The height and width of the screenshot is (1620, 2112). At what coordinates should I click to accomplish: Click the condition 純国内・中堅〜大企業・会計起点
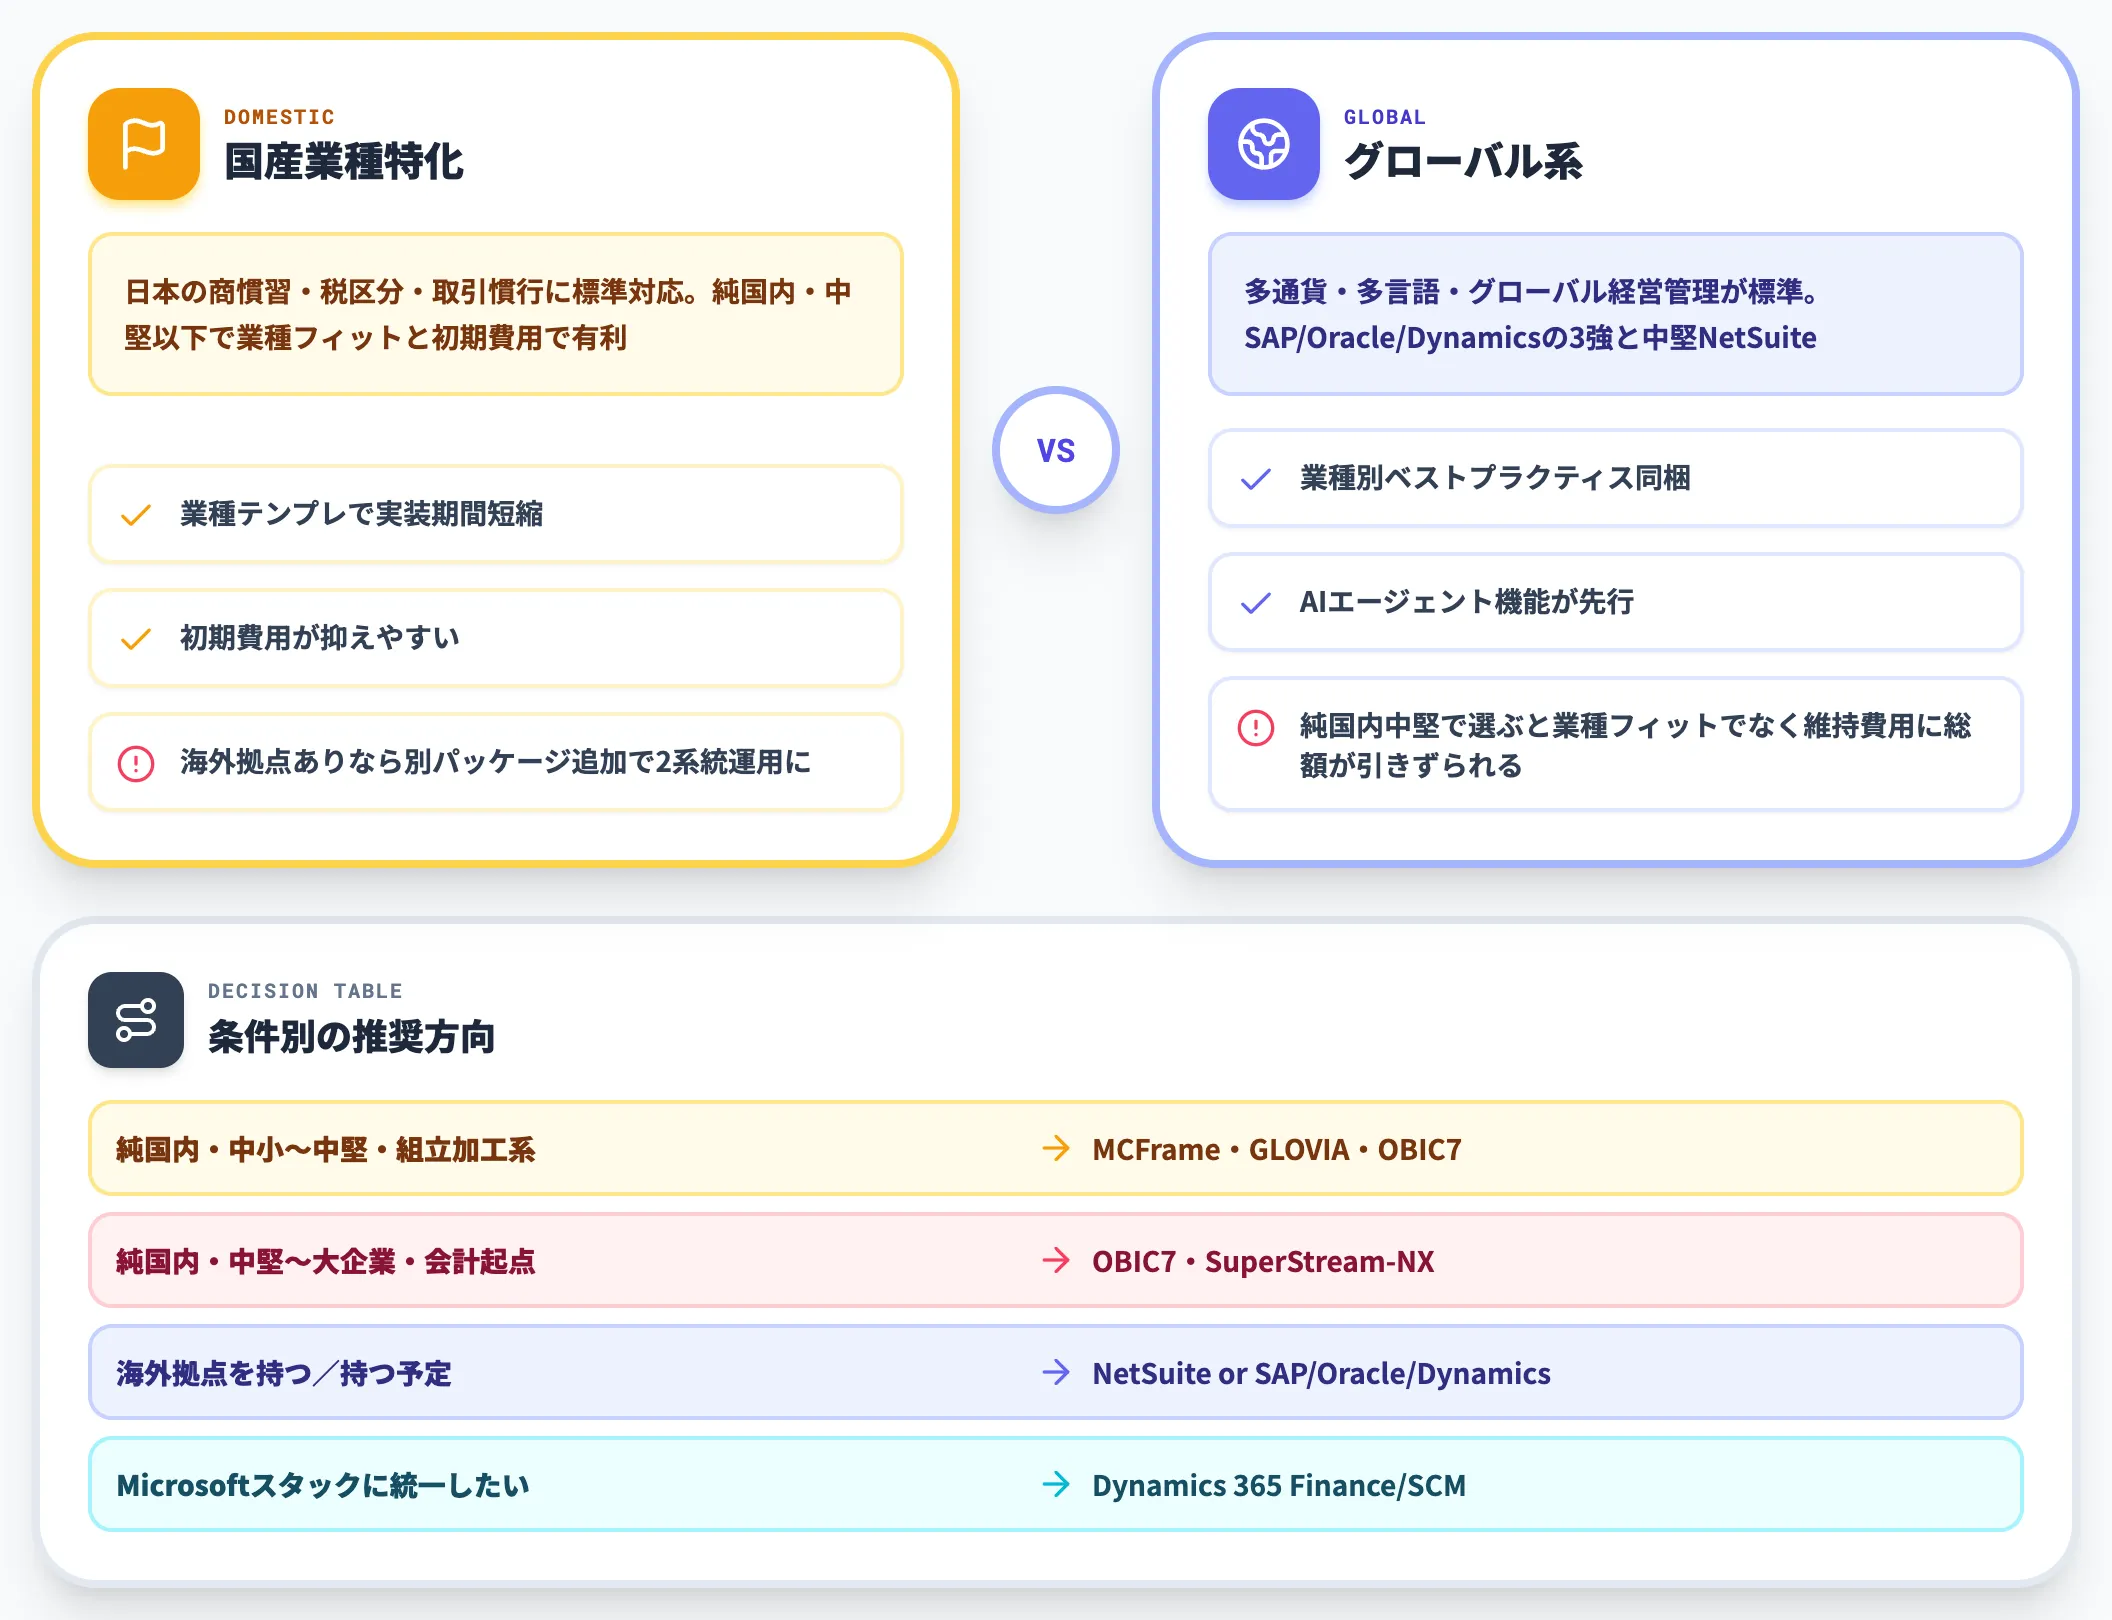click(x=326, y=1261)
